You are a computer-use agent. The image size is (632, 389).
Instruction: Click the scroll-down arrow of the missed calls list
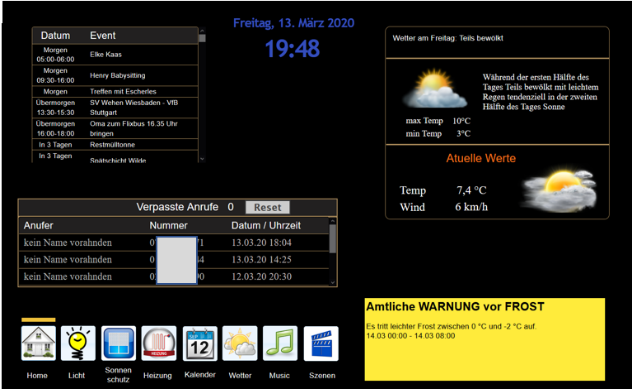tap(333, 283)
